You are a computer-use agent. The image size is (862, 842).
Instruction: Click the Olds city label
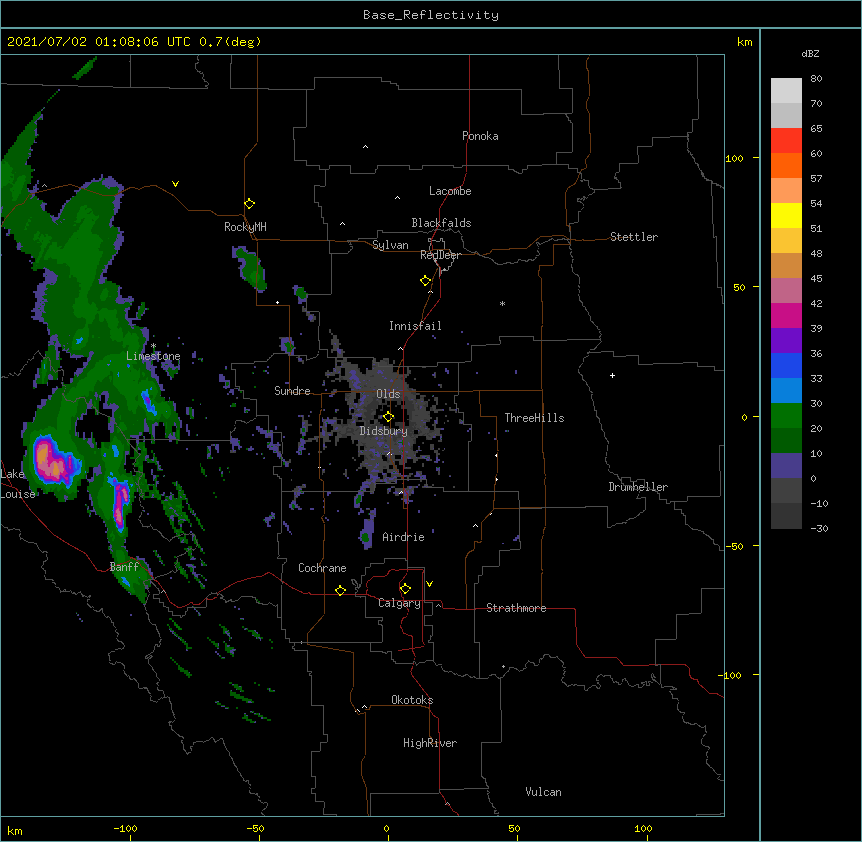(388, 394)
